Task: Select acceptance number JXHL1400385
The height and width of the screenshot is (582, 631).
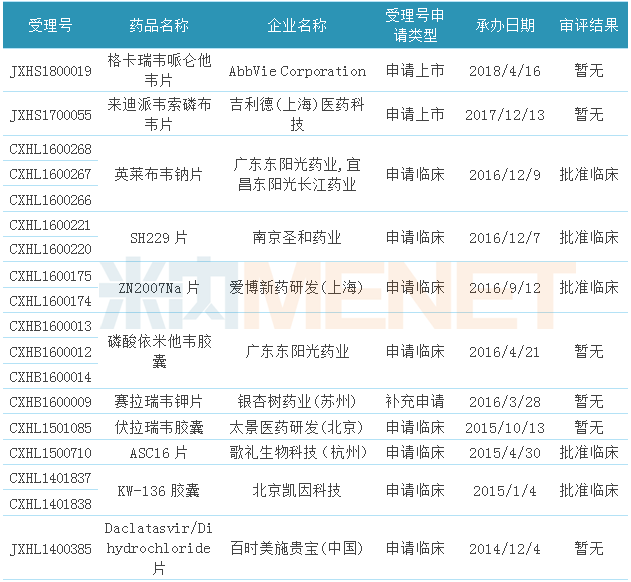Action: coord(50,549)
